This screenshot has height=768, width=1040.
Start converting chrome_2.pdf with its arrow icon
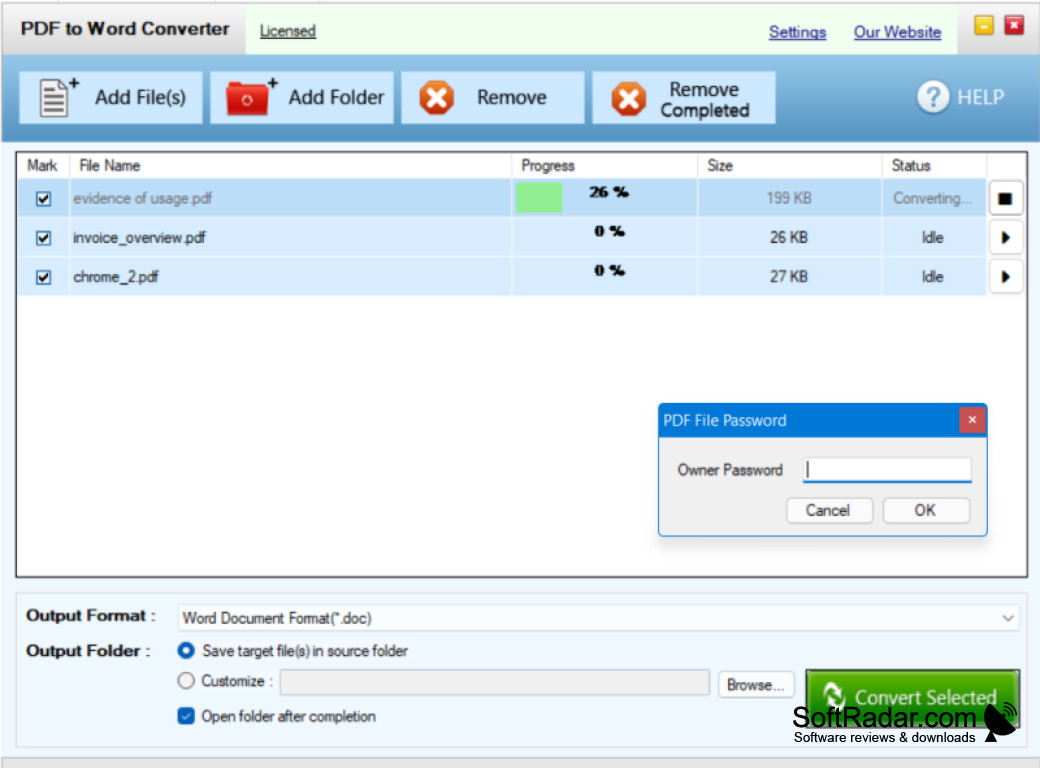[1005, 277]
